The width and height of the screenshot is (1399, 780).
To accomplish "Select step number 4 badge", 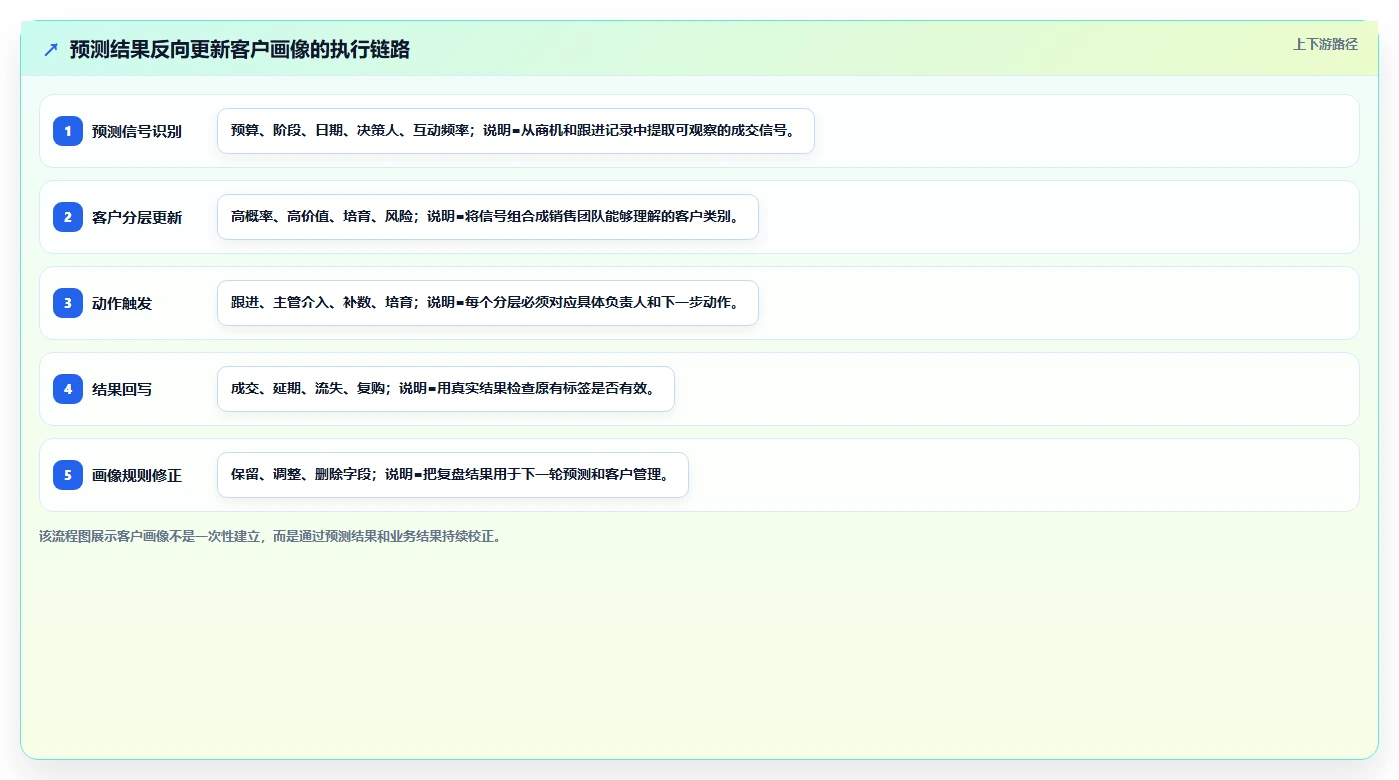I will coord(68,389).
